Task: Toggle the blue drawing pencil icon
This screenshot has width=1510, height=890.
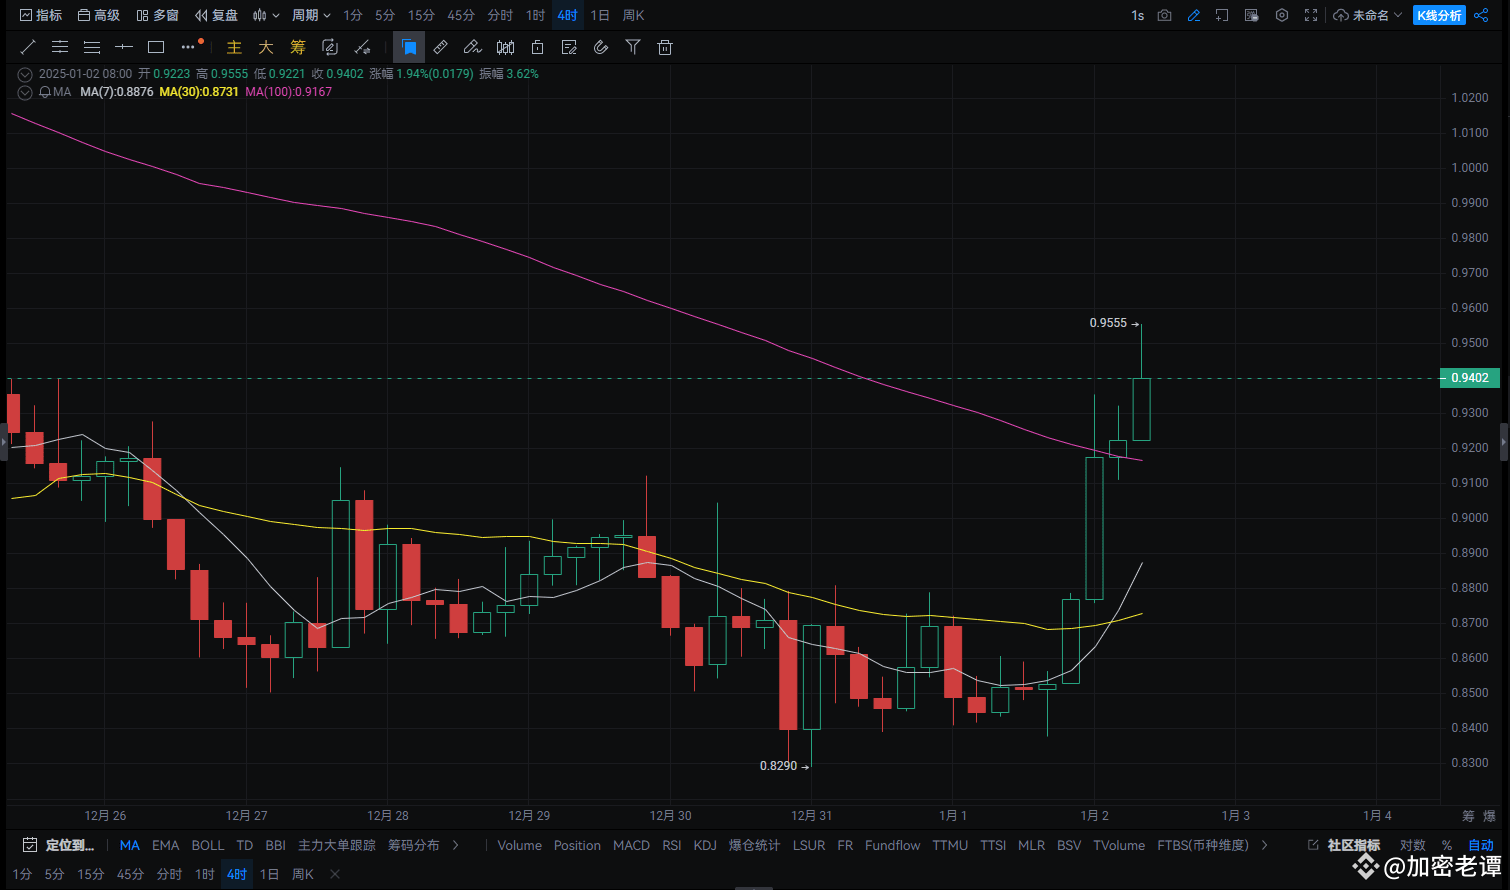Action: click(x=1193, y=15)
